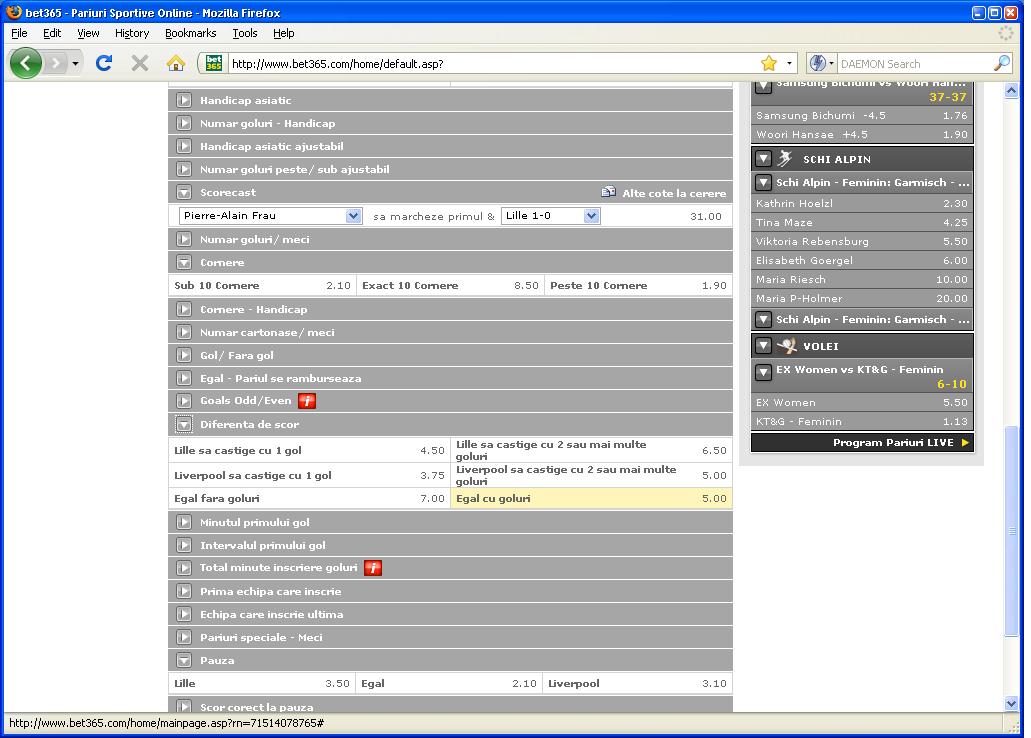Click the page scrollbar up arrow
Screen dimensions: 1031x738
point(1012,91)
